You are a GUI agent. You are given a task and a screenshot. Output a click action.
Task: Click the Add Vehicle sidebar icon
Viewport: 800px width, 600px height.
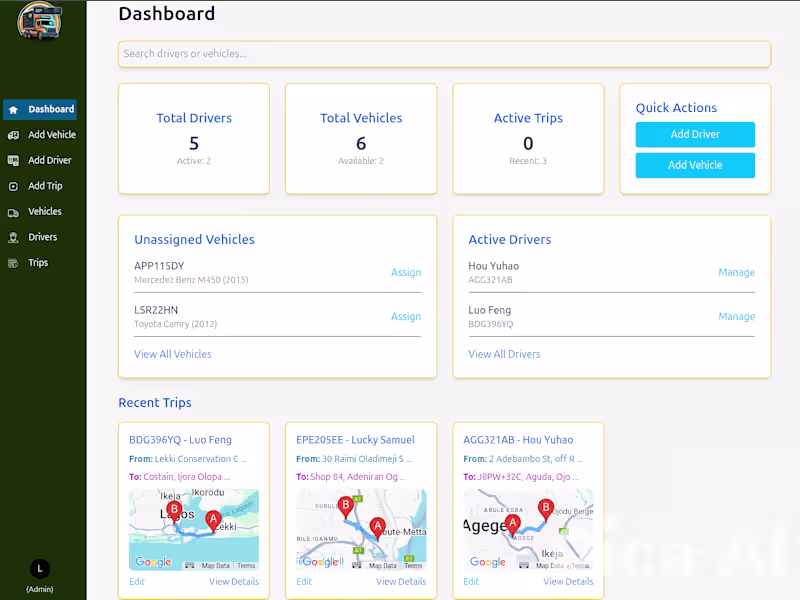click(13, 135)
